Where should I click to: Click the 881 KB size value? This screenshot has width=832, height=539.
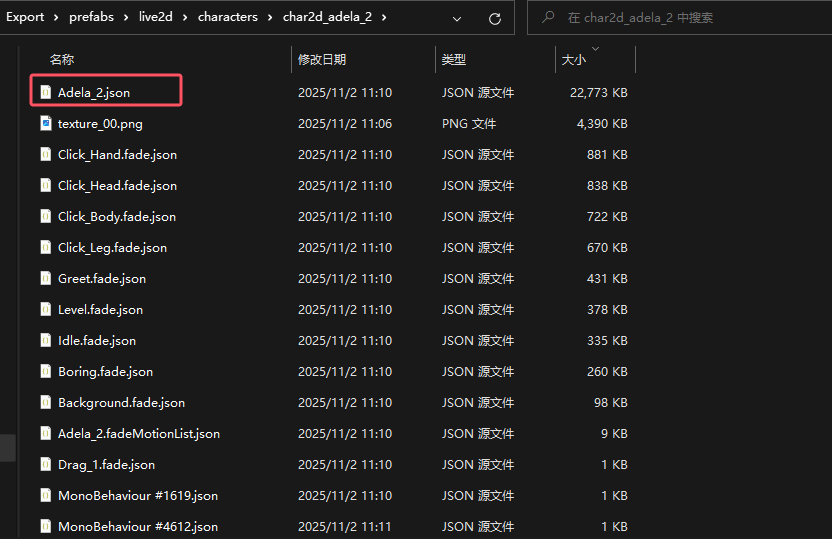(x=607, y=154)
